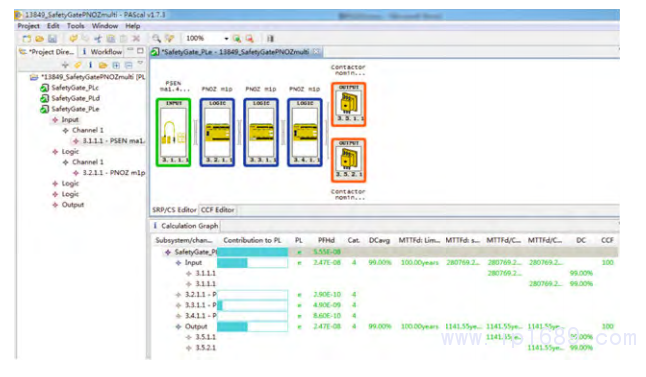Select the third PNOZ LOGIC block 3.4.1.1
646x377 pixels.
pos(305,132)
